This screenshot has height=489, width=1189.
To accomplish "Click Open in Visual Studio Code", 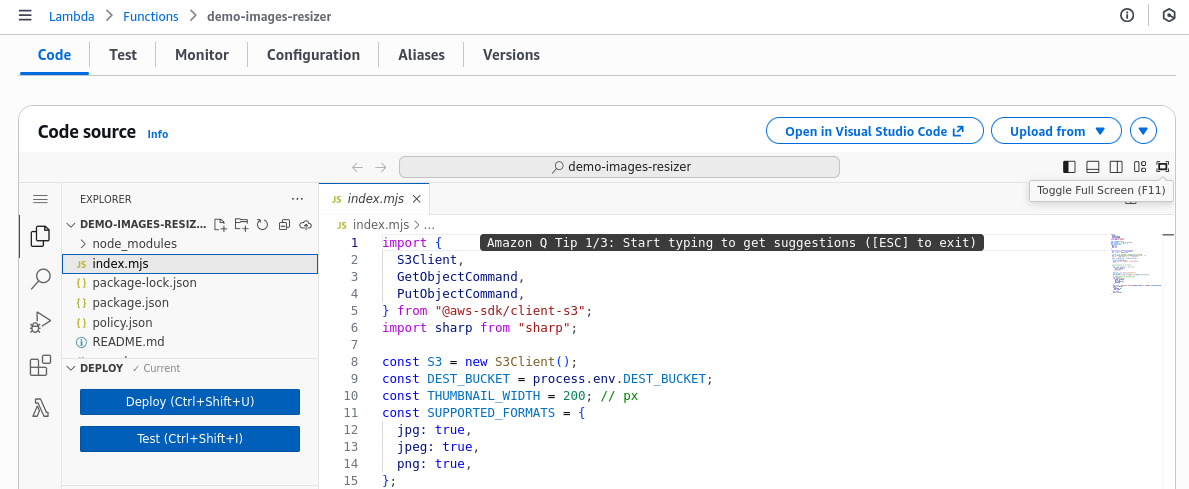I will point(874,131).
